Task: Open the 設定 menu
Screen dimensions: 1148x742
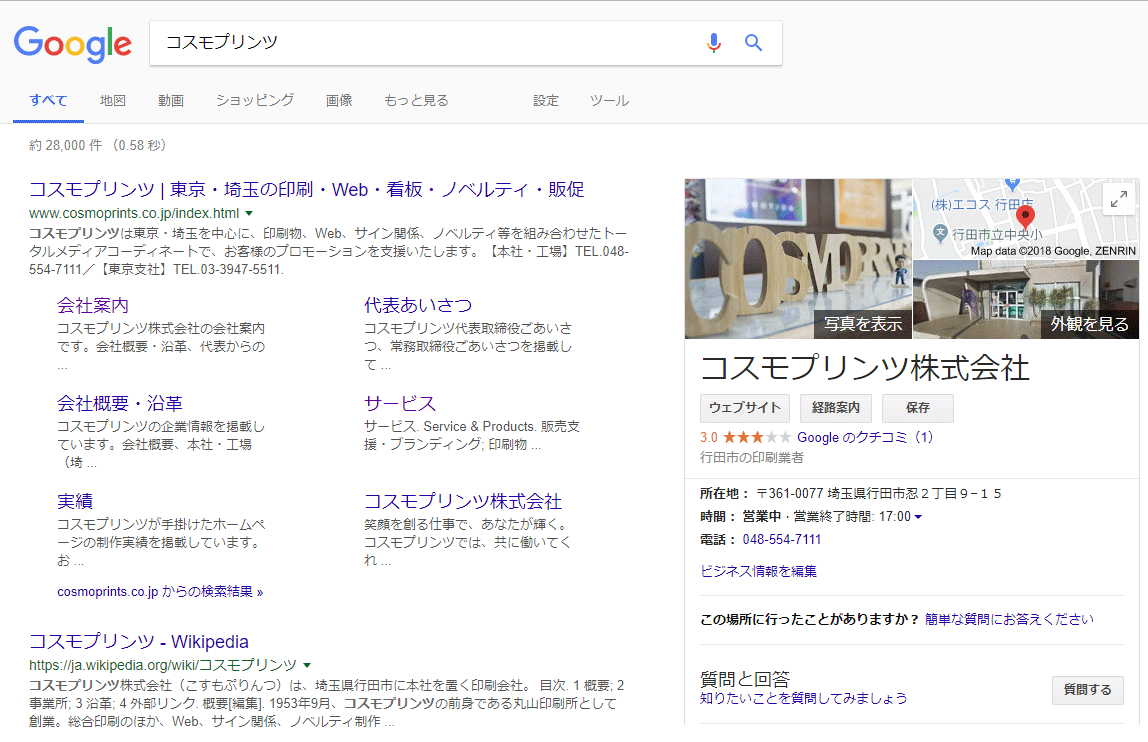Action: (546, 100)
